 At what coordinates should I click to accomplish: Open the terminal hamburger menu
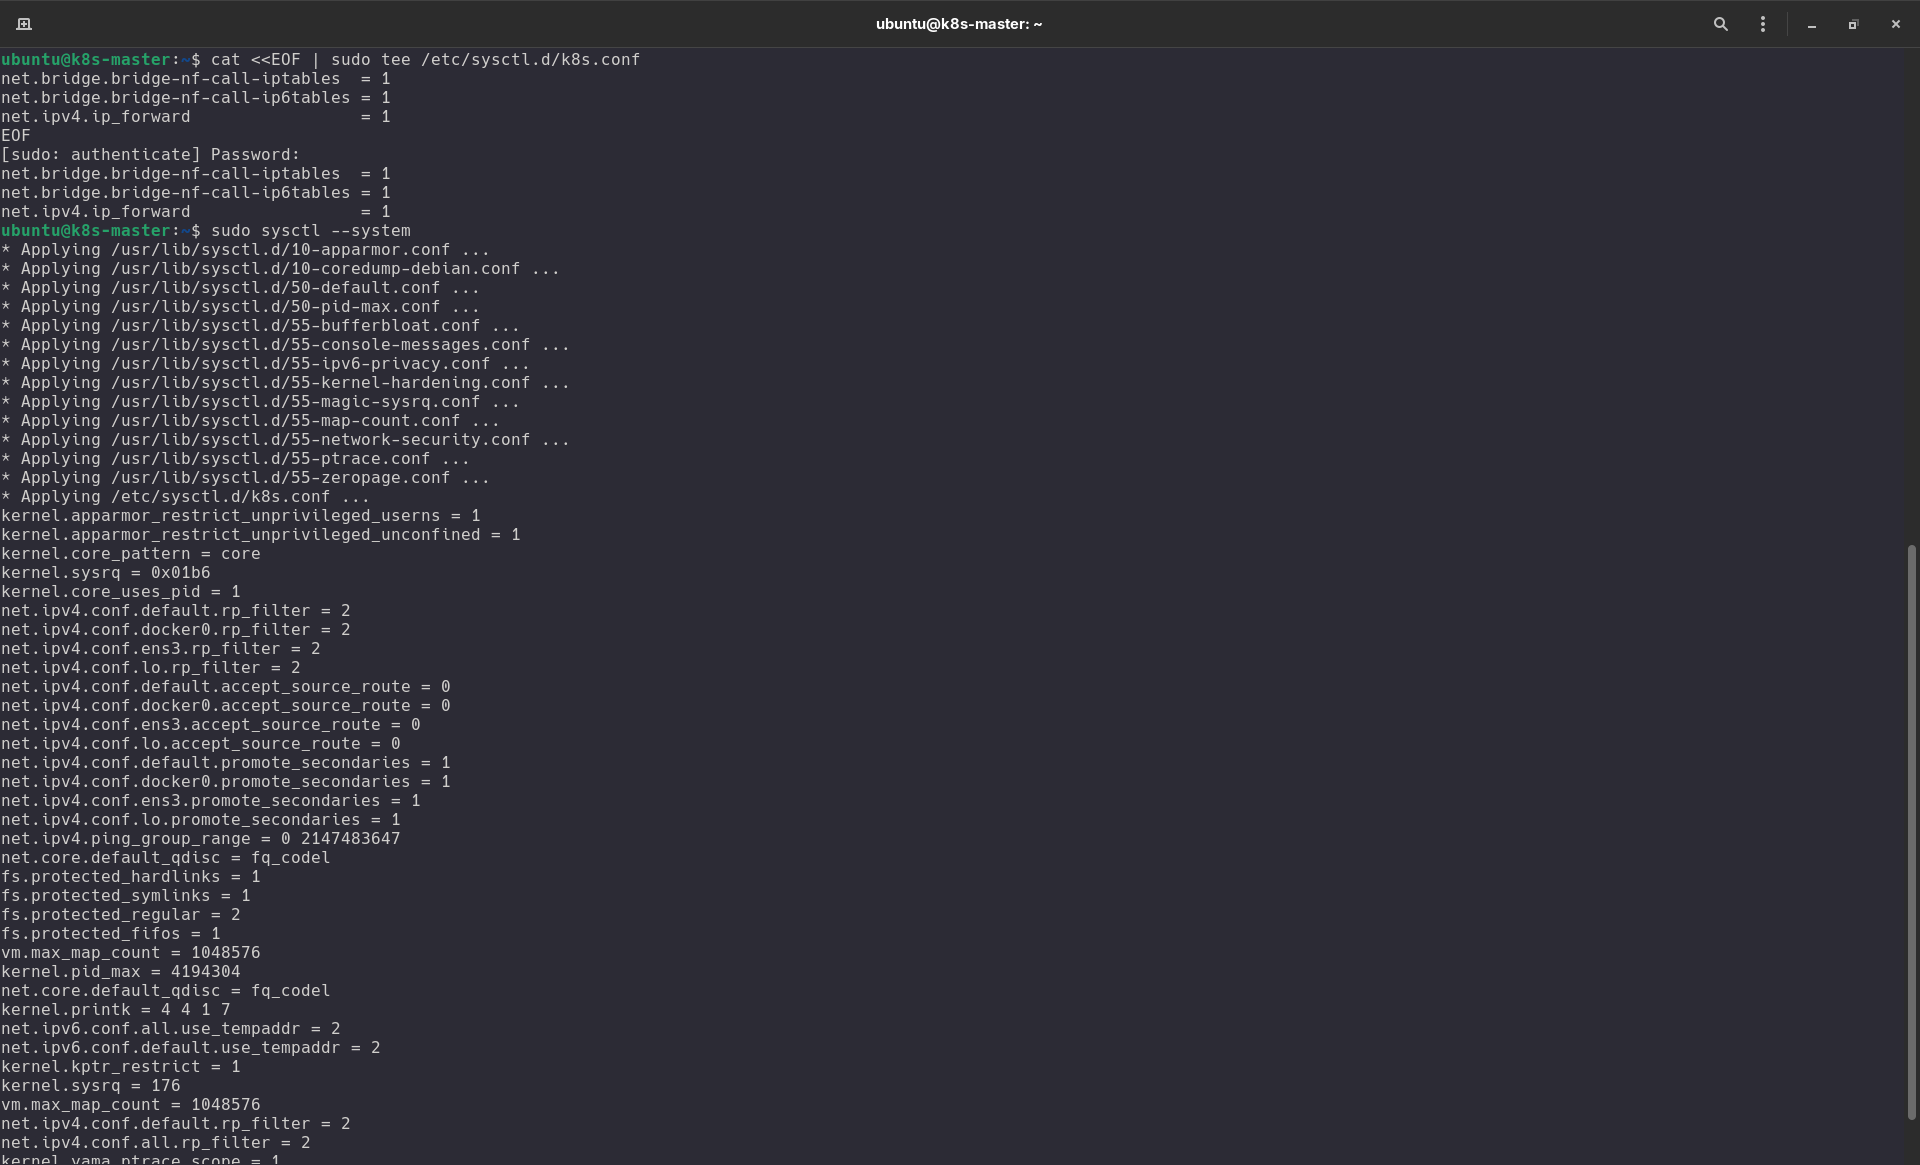point(1763,24)
